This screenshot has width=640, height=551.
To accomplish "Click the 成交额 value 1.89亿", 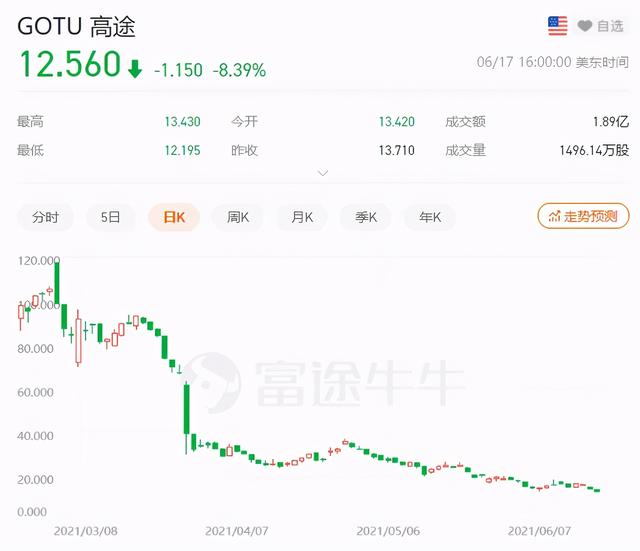I will click(611, 122).
